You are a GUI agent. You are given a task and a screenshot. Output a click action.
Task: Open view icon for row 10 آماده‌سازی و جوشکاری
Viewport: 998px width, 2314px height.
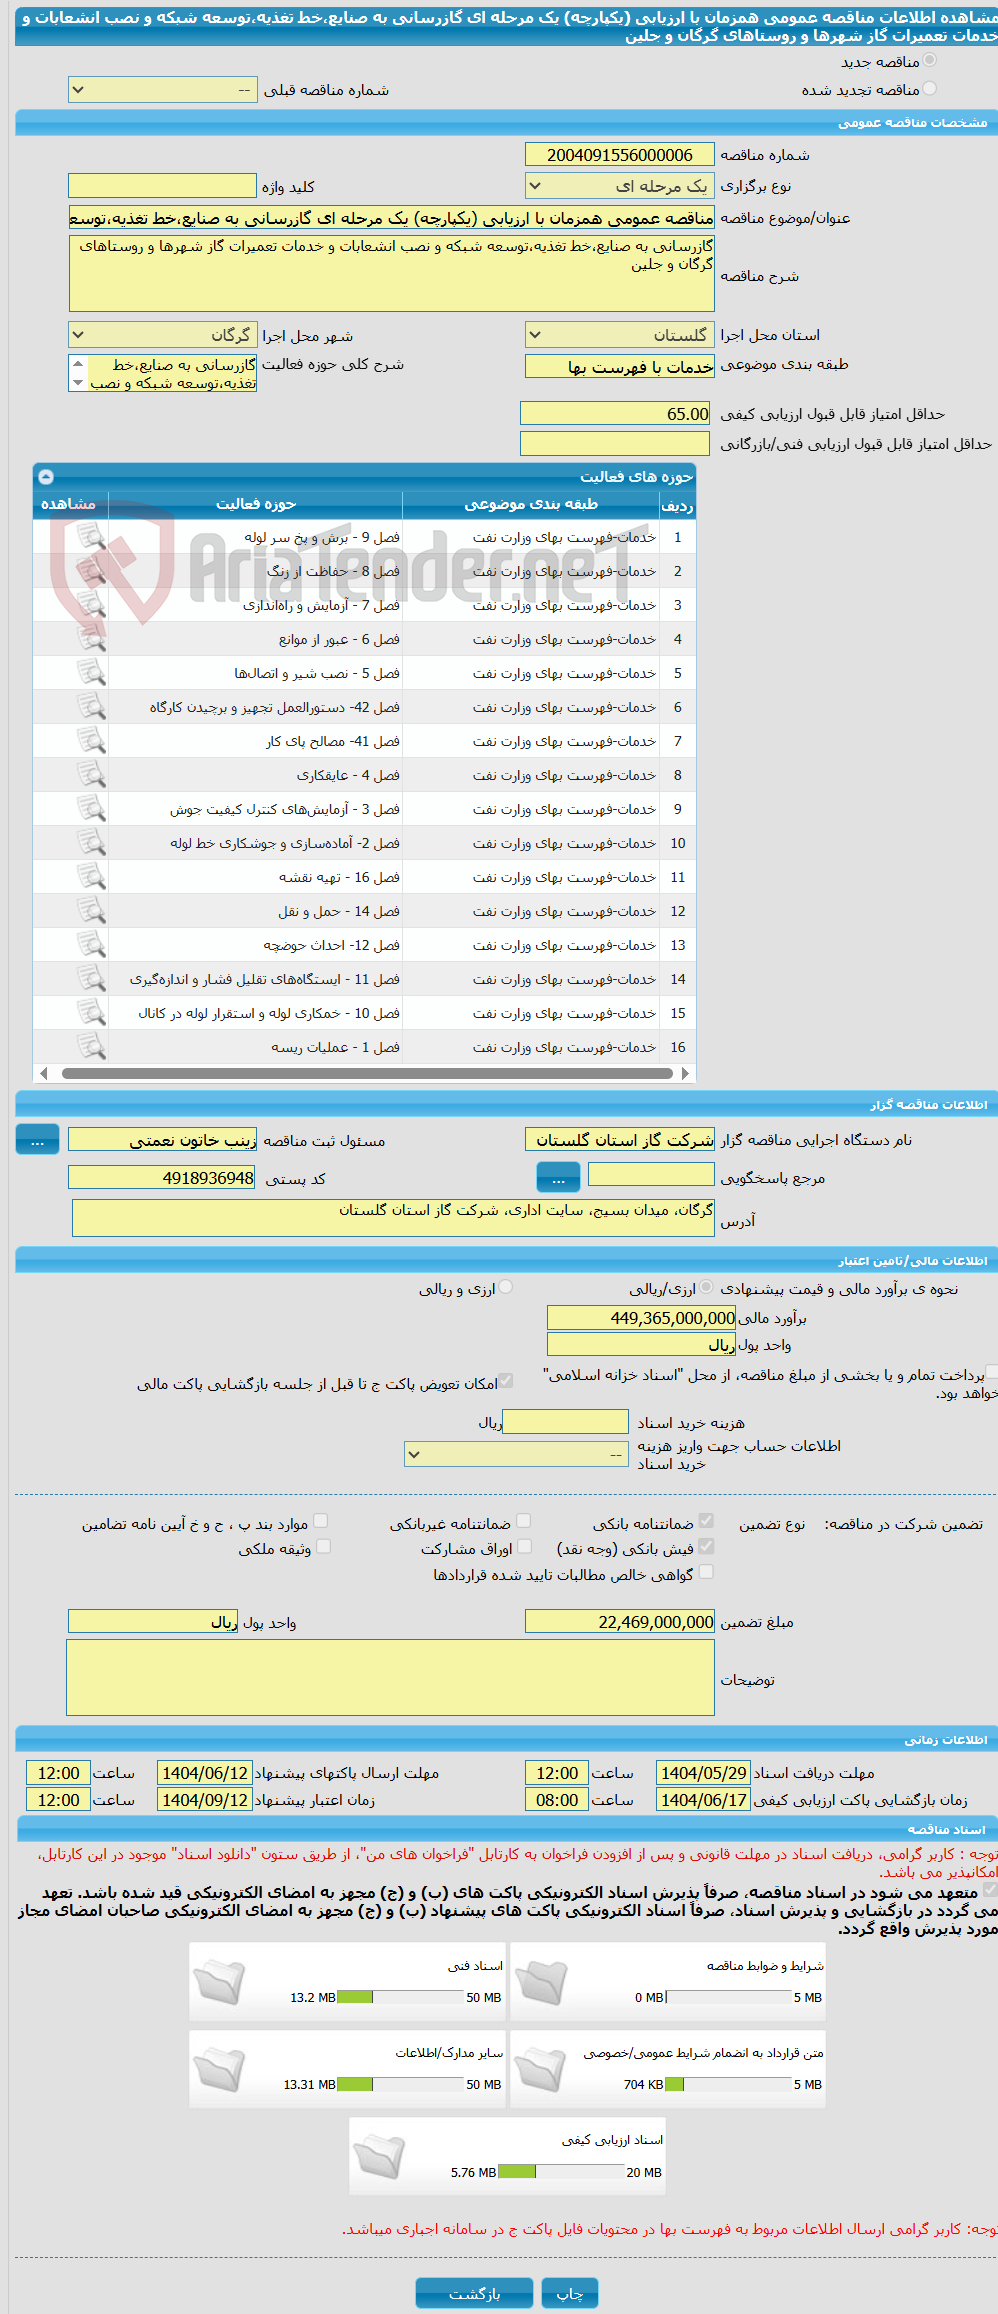click(91, 843)
